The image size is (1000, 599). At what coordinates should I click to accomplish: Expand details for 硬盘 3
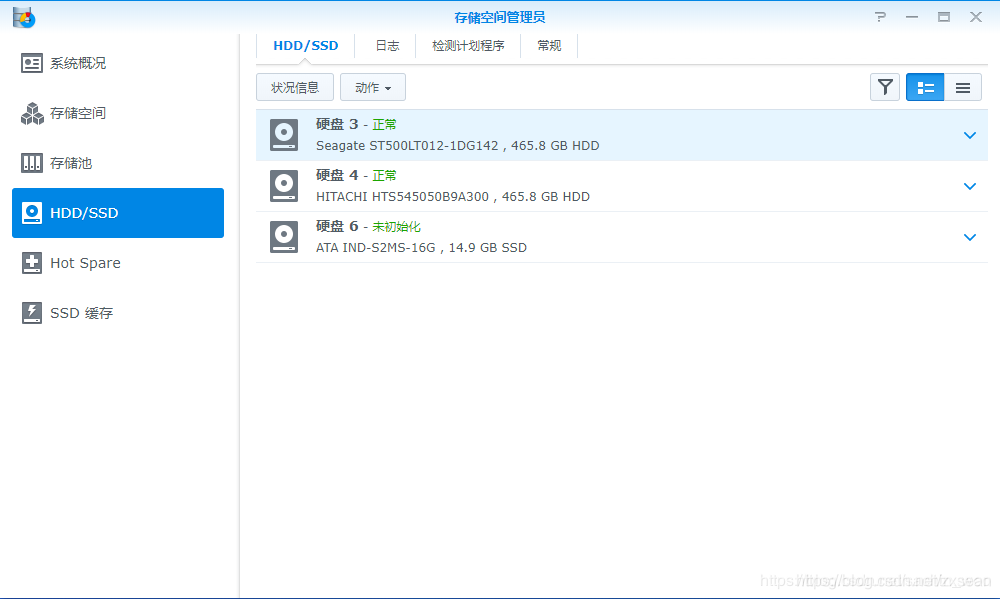[x=969, y=135]
